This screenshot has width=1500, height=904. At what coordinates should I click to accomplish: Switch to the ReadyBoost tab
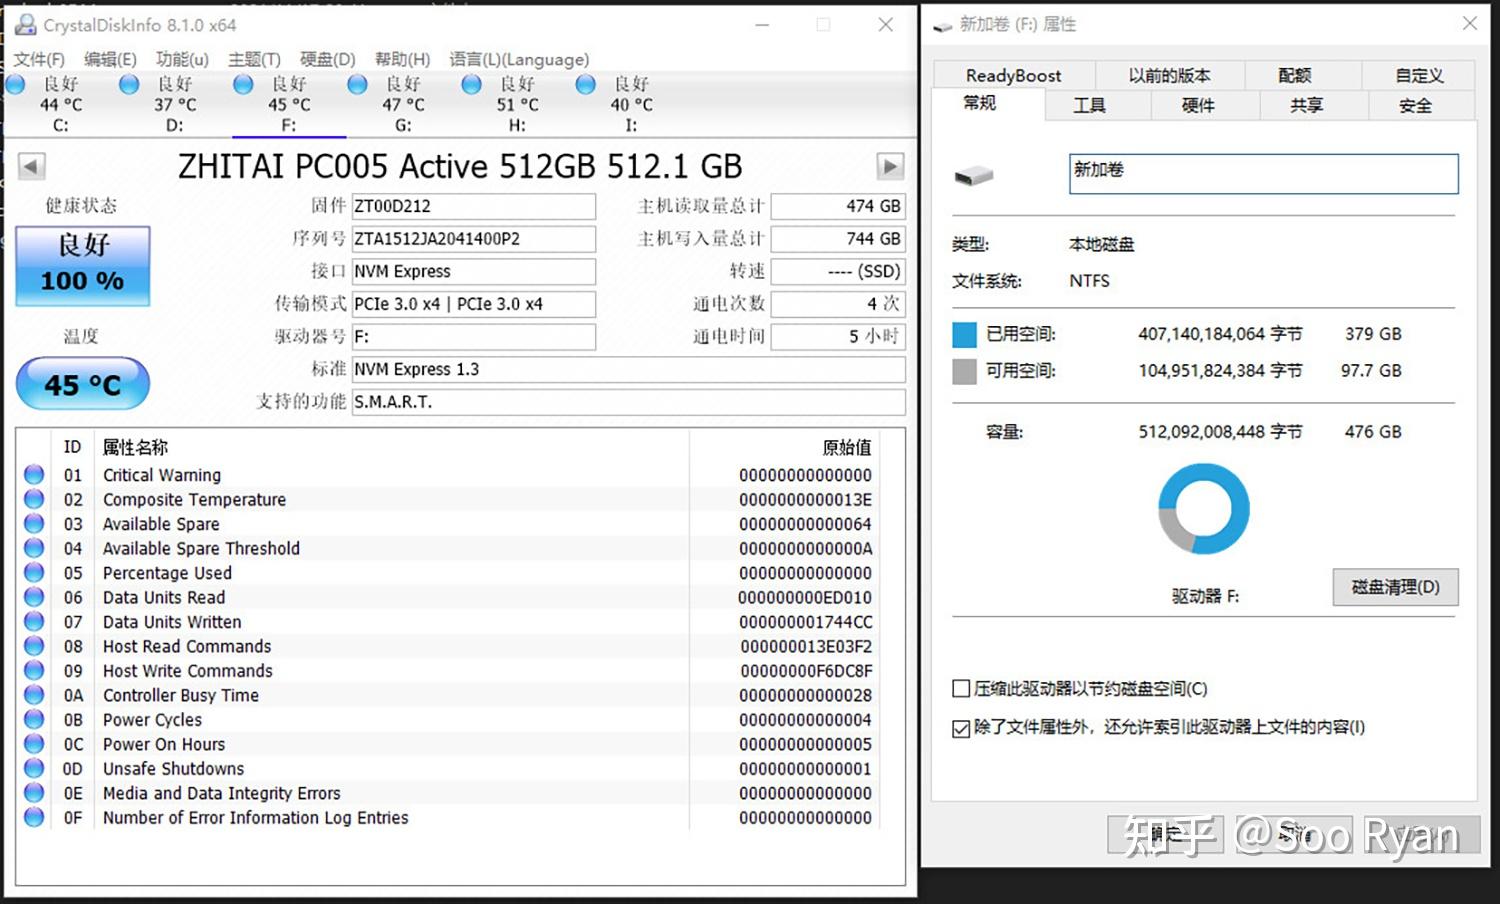[x=1012, y=75]
